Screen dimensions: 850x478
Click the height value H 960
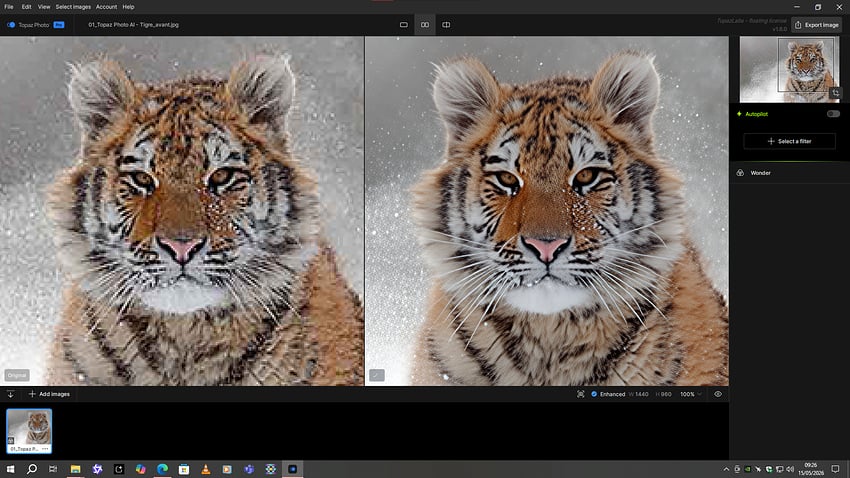pyautogui.click(x=664, y=394)
